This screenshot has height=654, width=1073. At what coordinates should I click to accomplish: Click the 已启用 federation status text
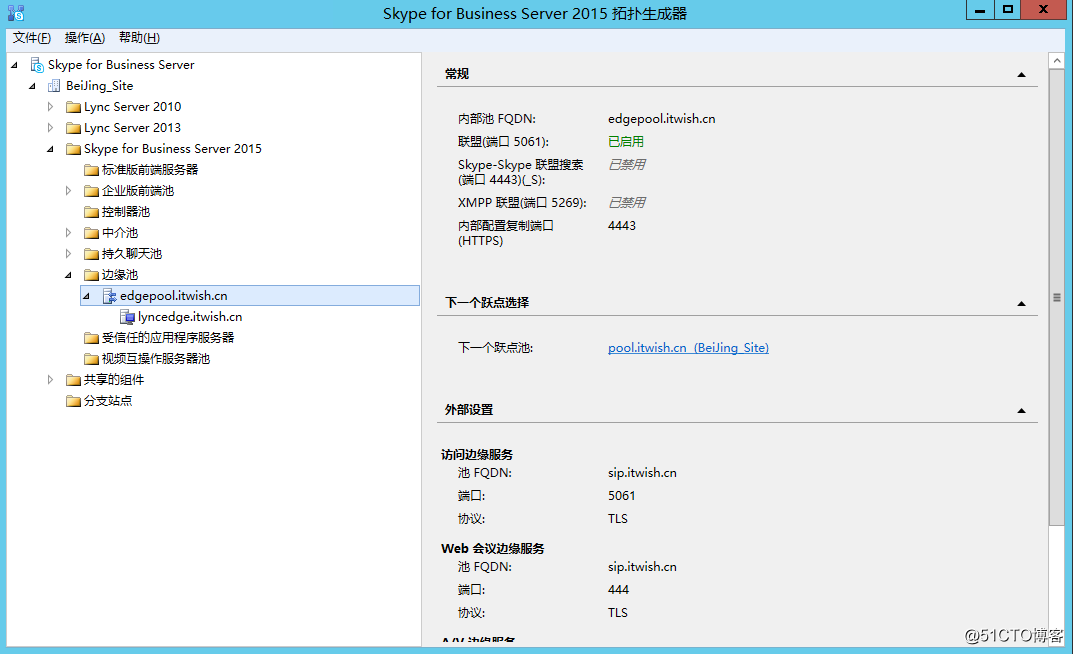(625, 142)
